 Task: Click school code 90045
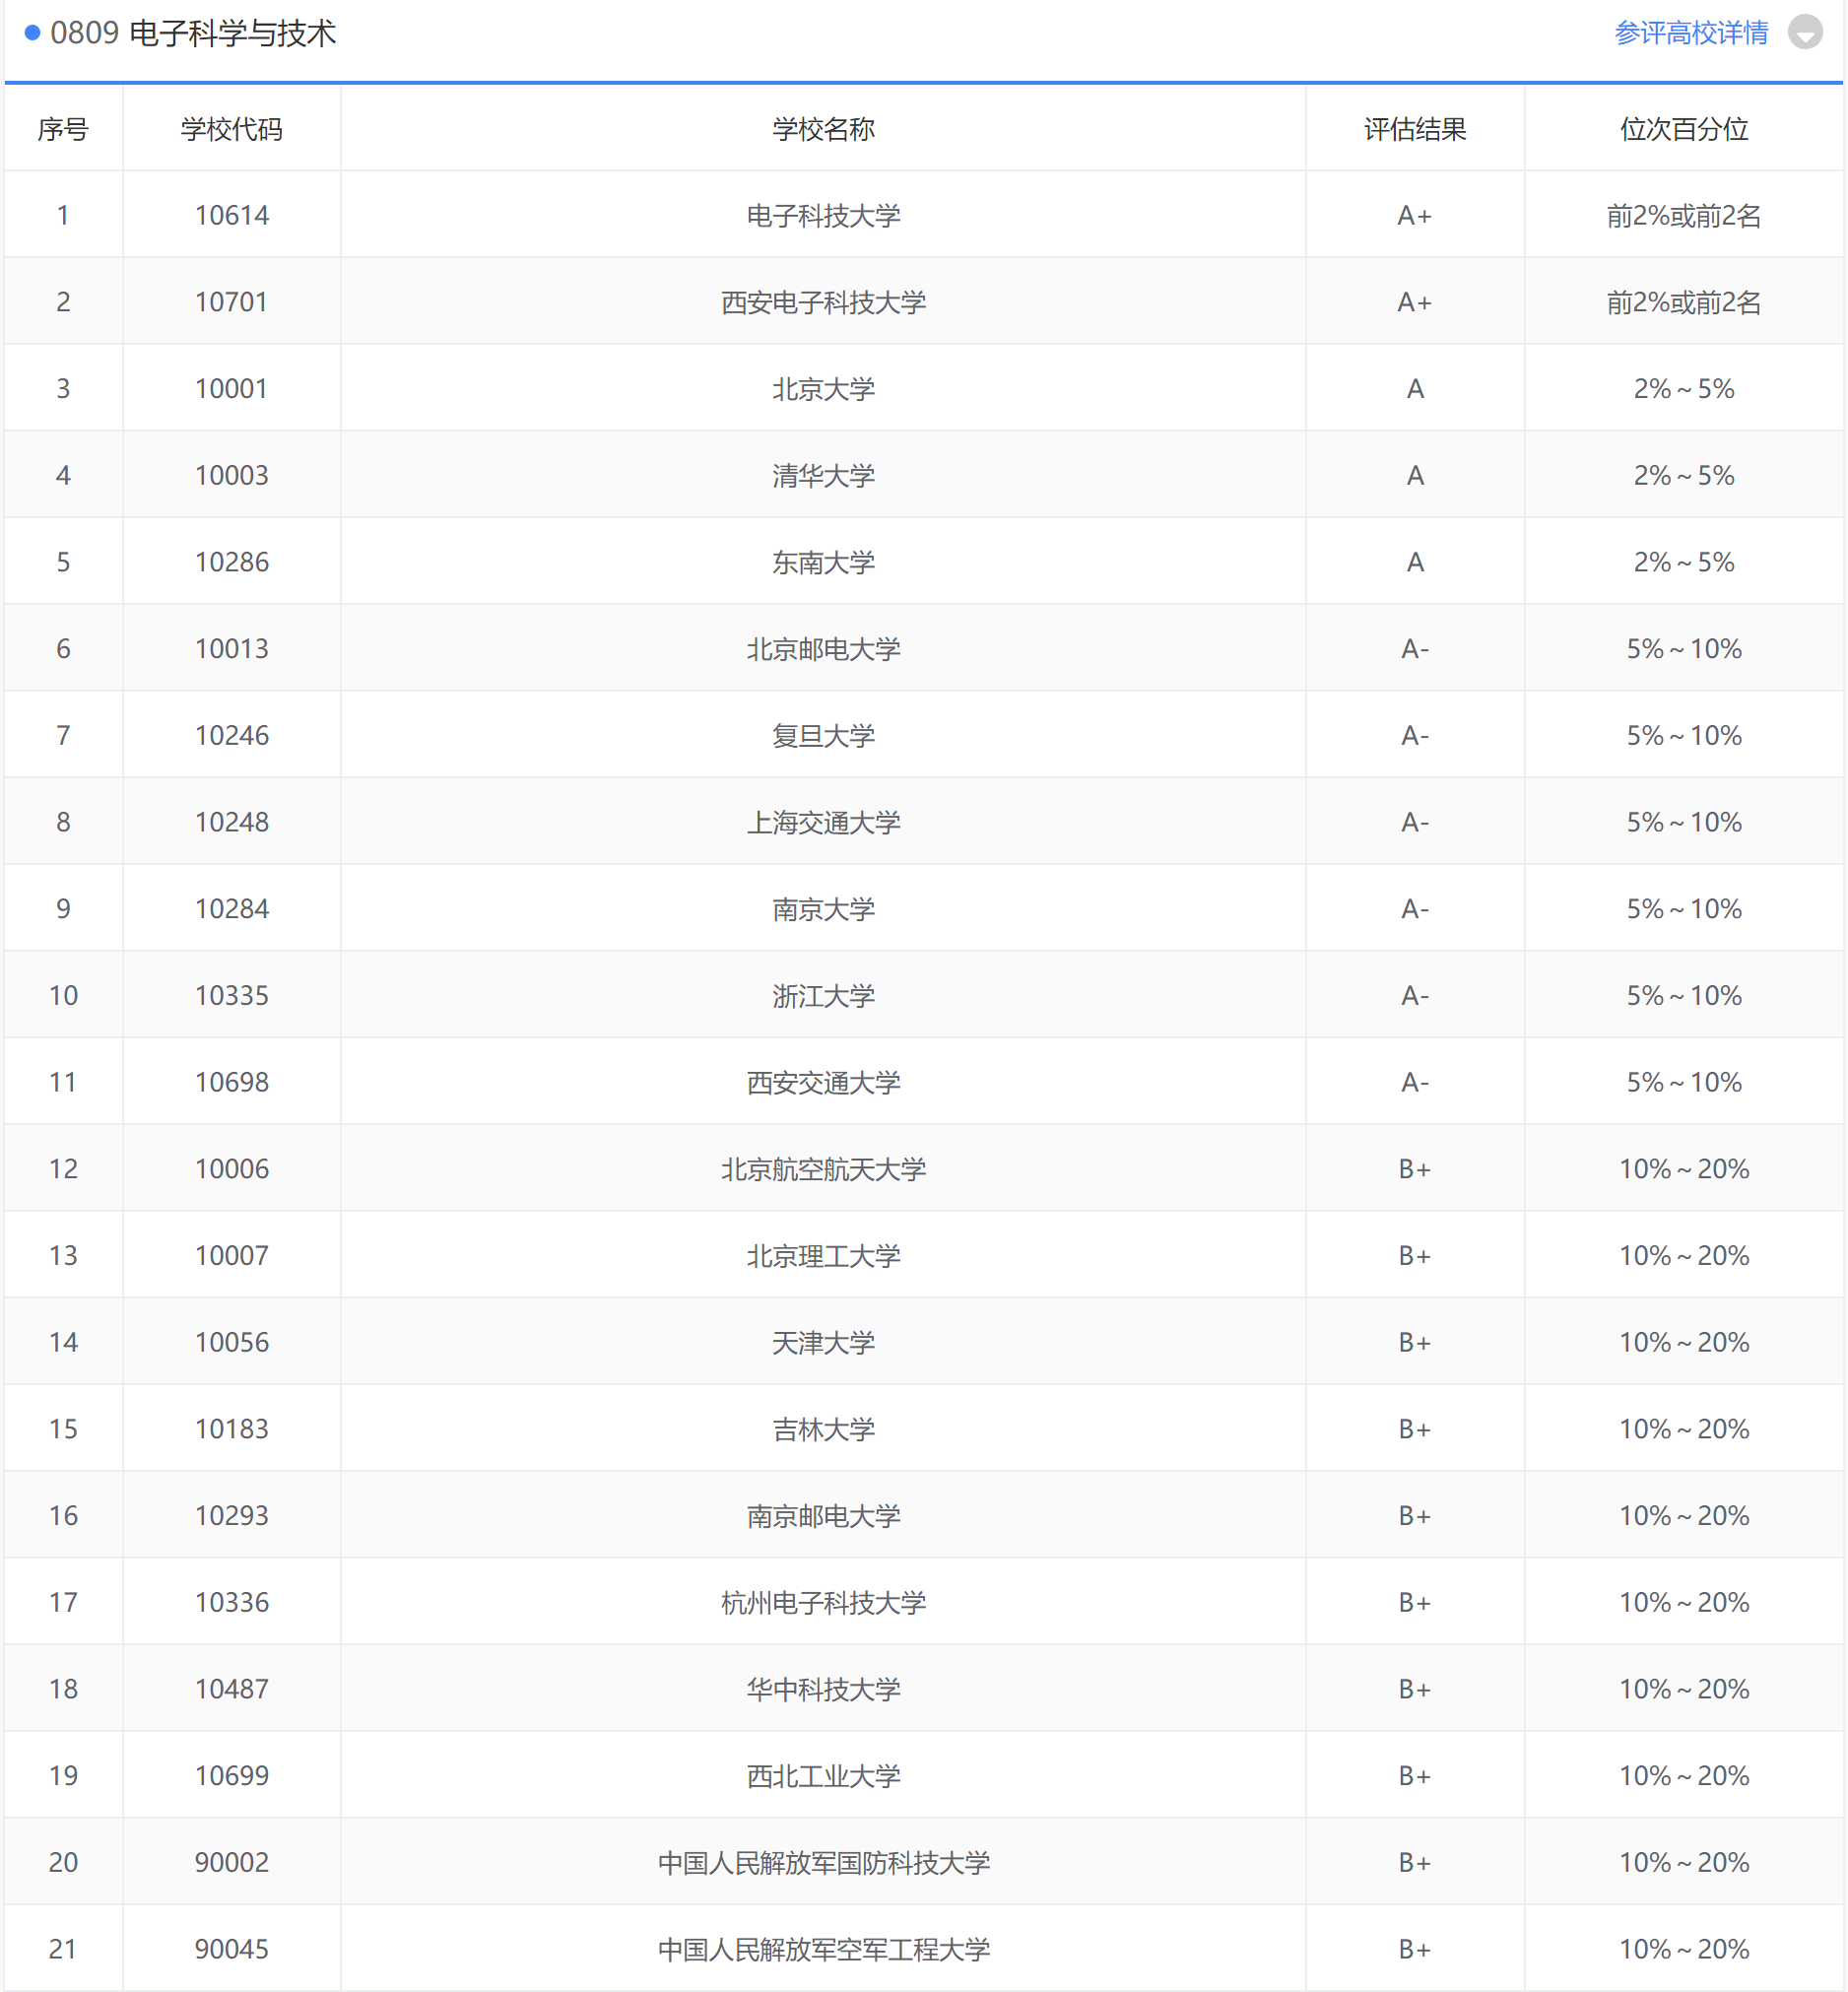pyautogui.click(x=232, y=1949)
